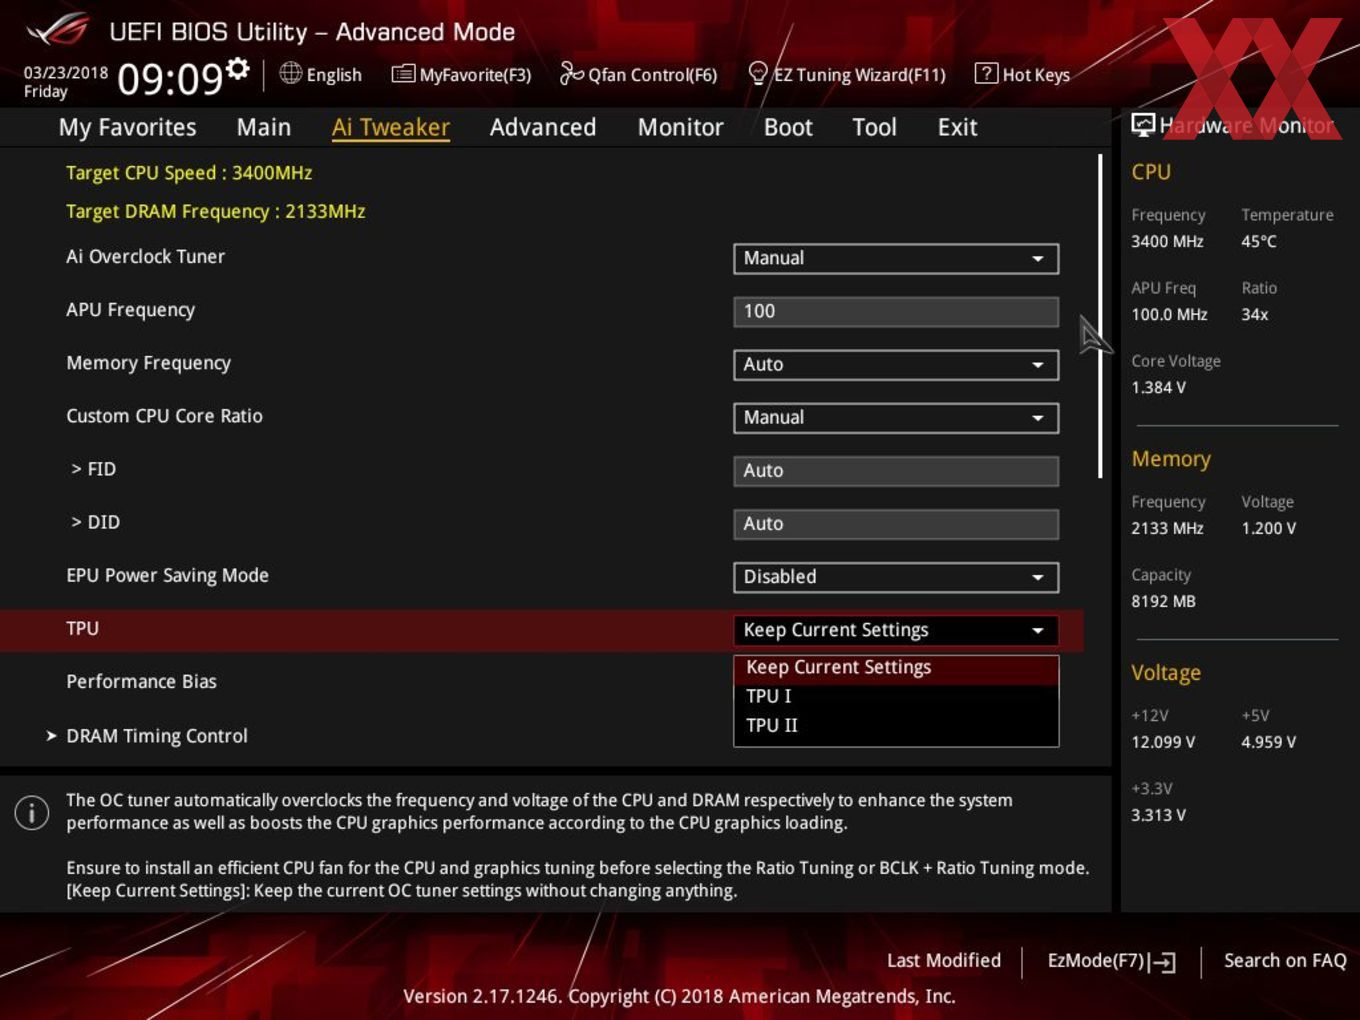Image resolution: width=1360 pixels, height=1020 pixels.
Task: Click the Memory Frequency label
Action: click(x=148, y=363)
